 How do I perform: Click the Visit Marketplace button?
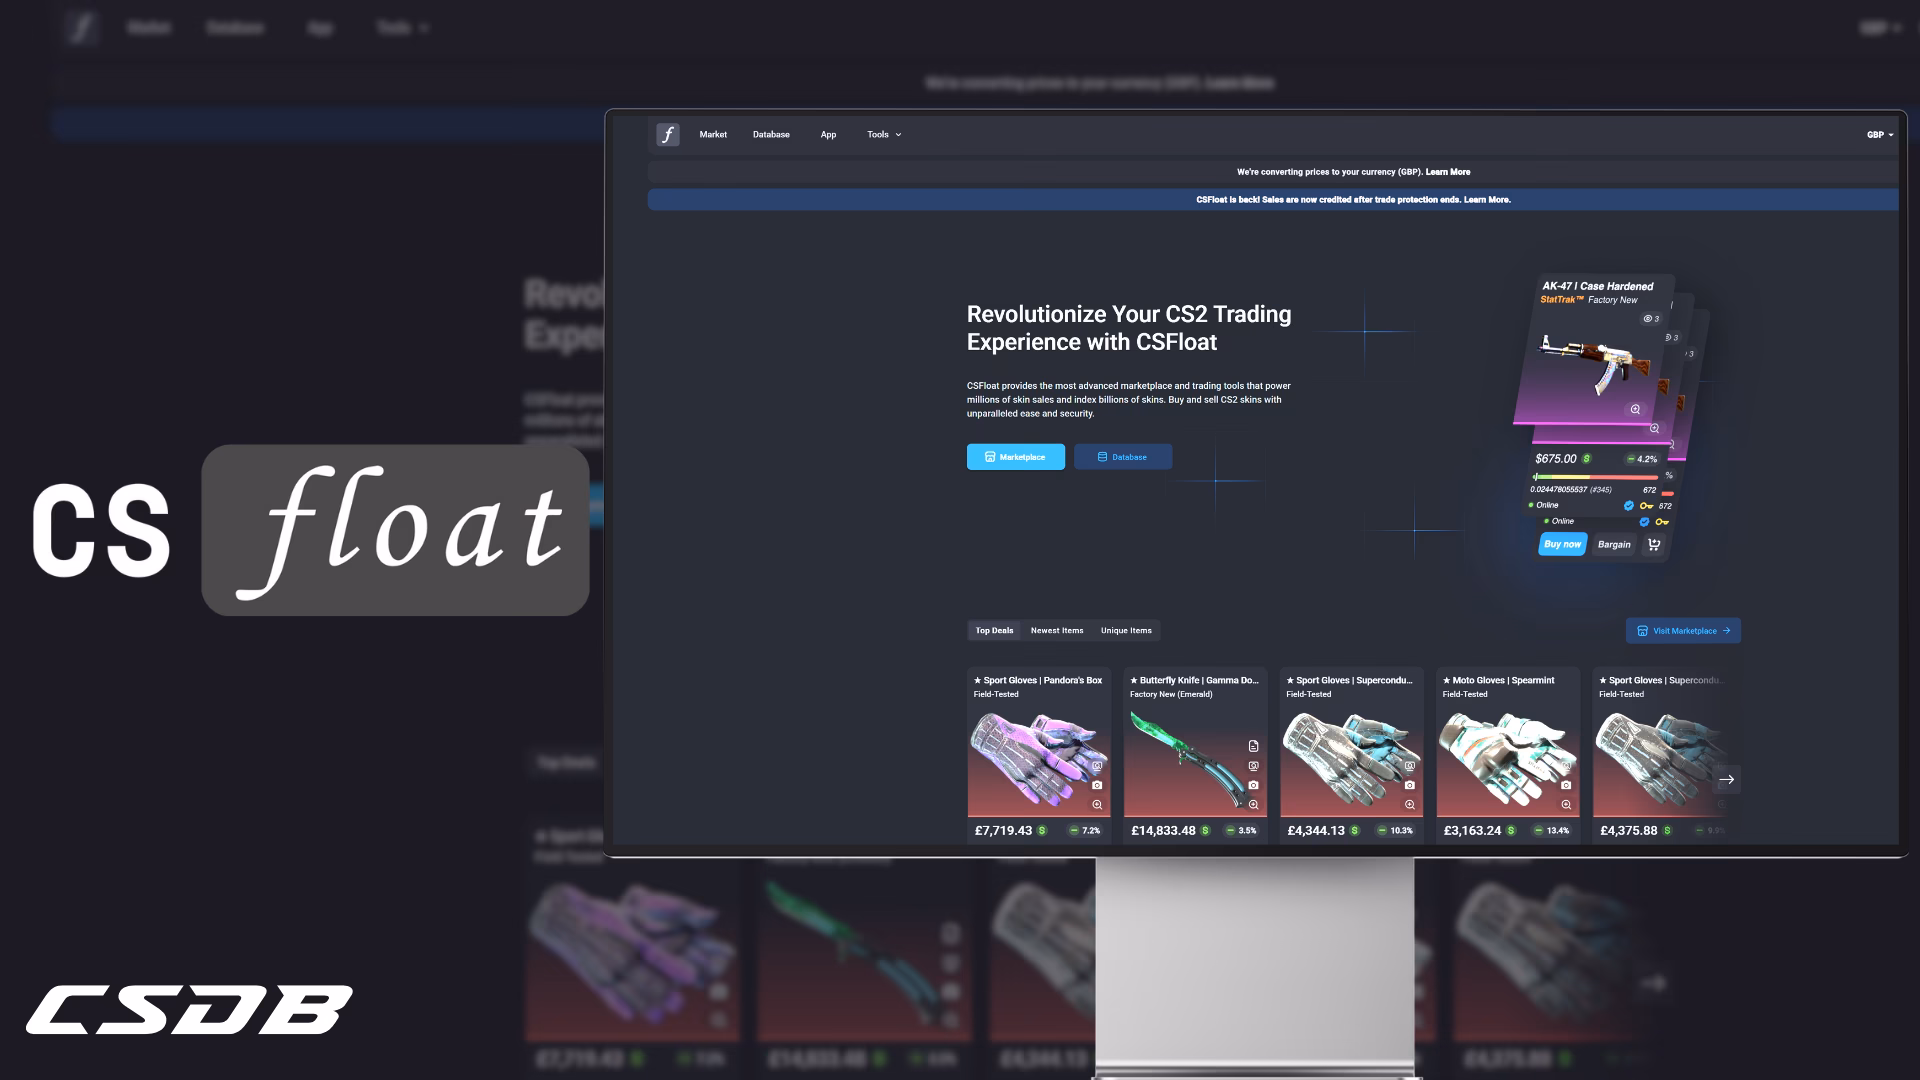pos(1683,631)
